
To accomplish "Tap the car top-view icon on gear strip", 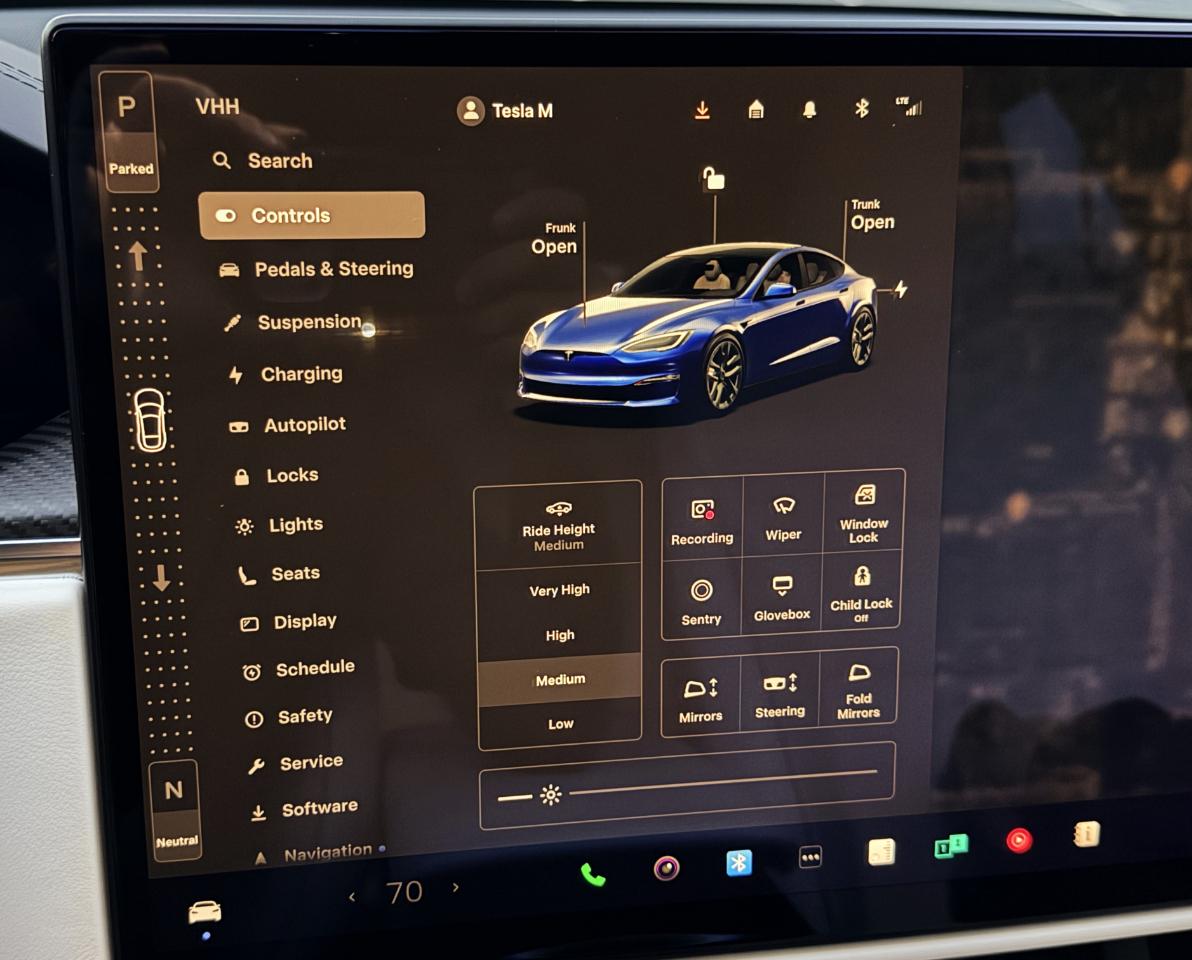I will [150, 420].
